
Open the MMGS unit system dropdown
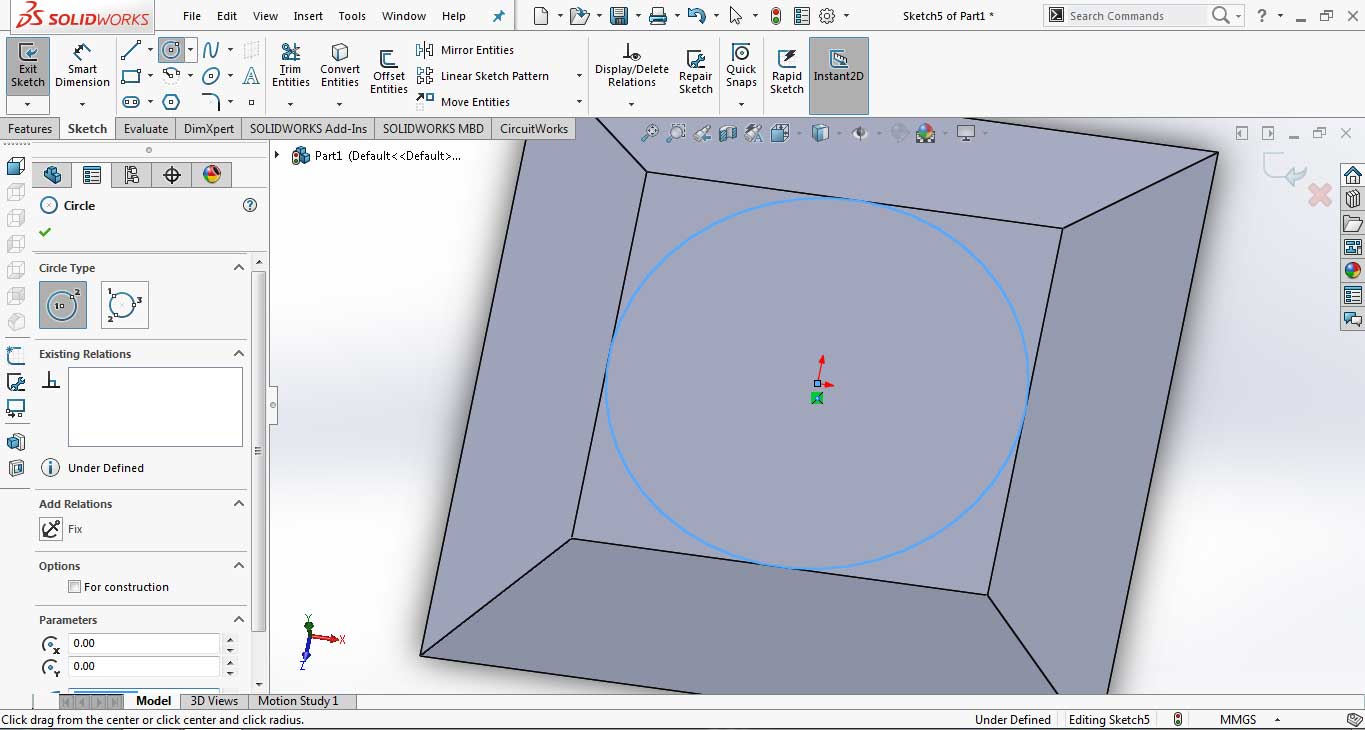click(1278, 720)
